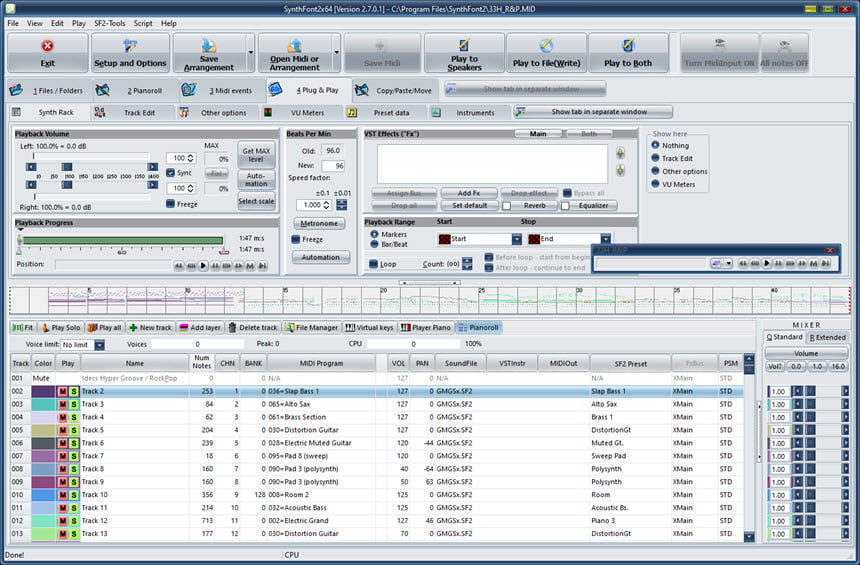The height and width of the screenshot is (565, 860).
Task: Open Setup and Options
Action: [x=130, y=53]
